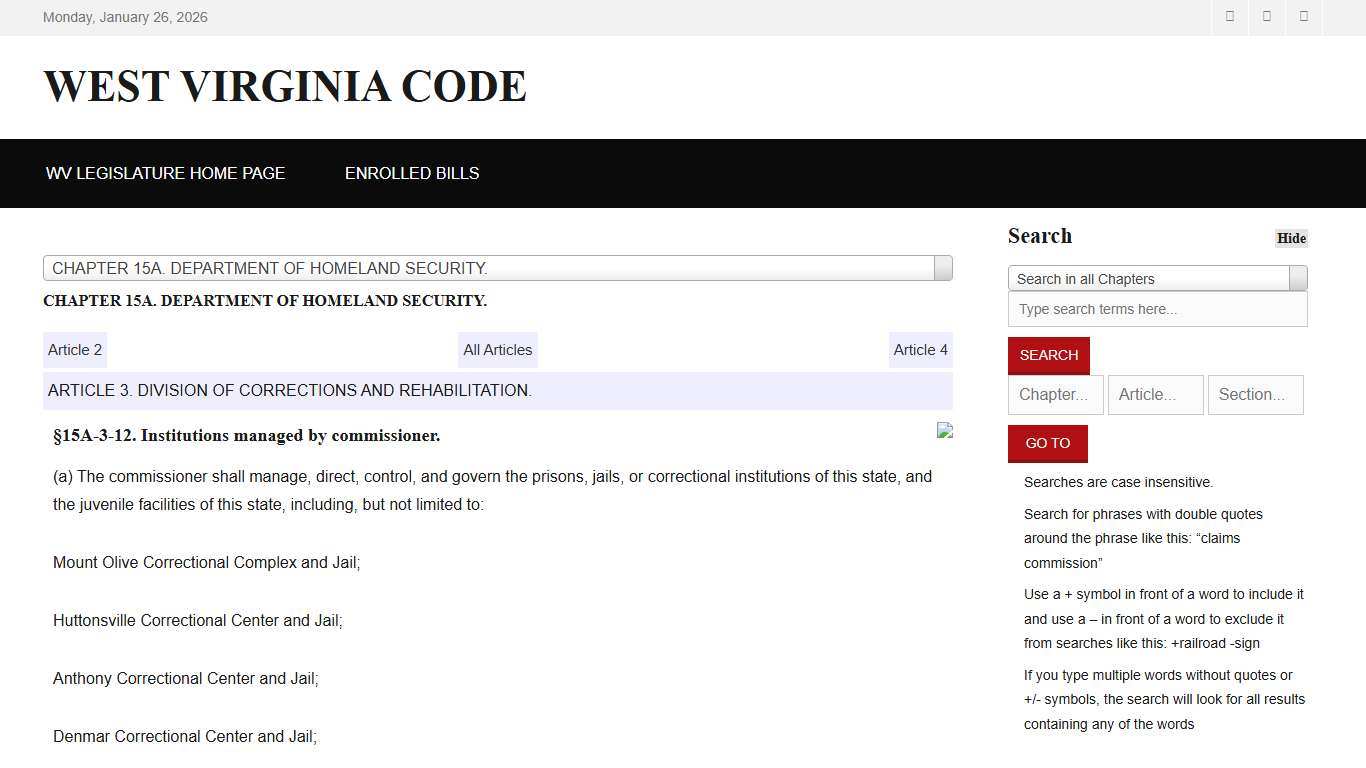The image size is (1366, 768).
Task: Click the rightmost icon in the top-right header
Action: (x=1303, y=17)
